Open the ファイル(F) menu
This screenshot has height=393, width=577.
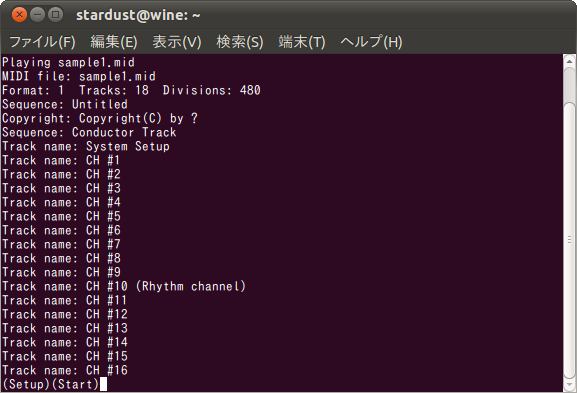click(42, 42)
